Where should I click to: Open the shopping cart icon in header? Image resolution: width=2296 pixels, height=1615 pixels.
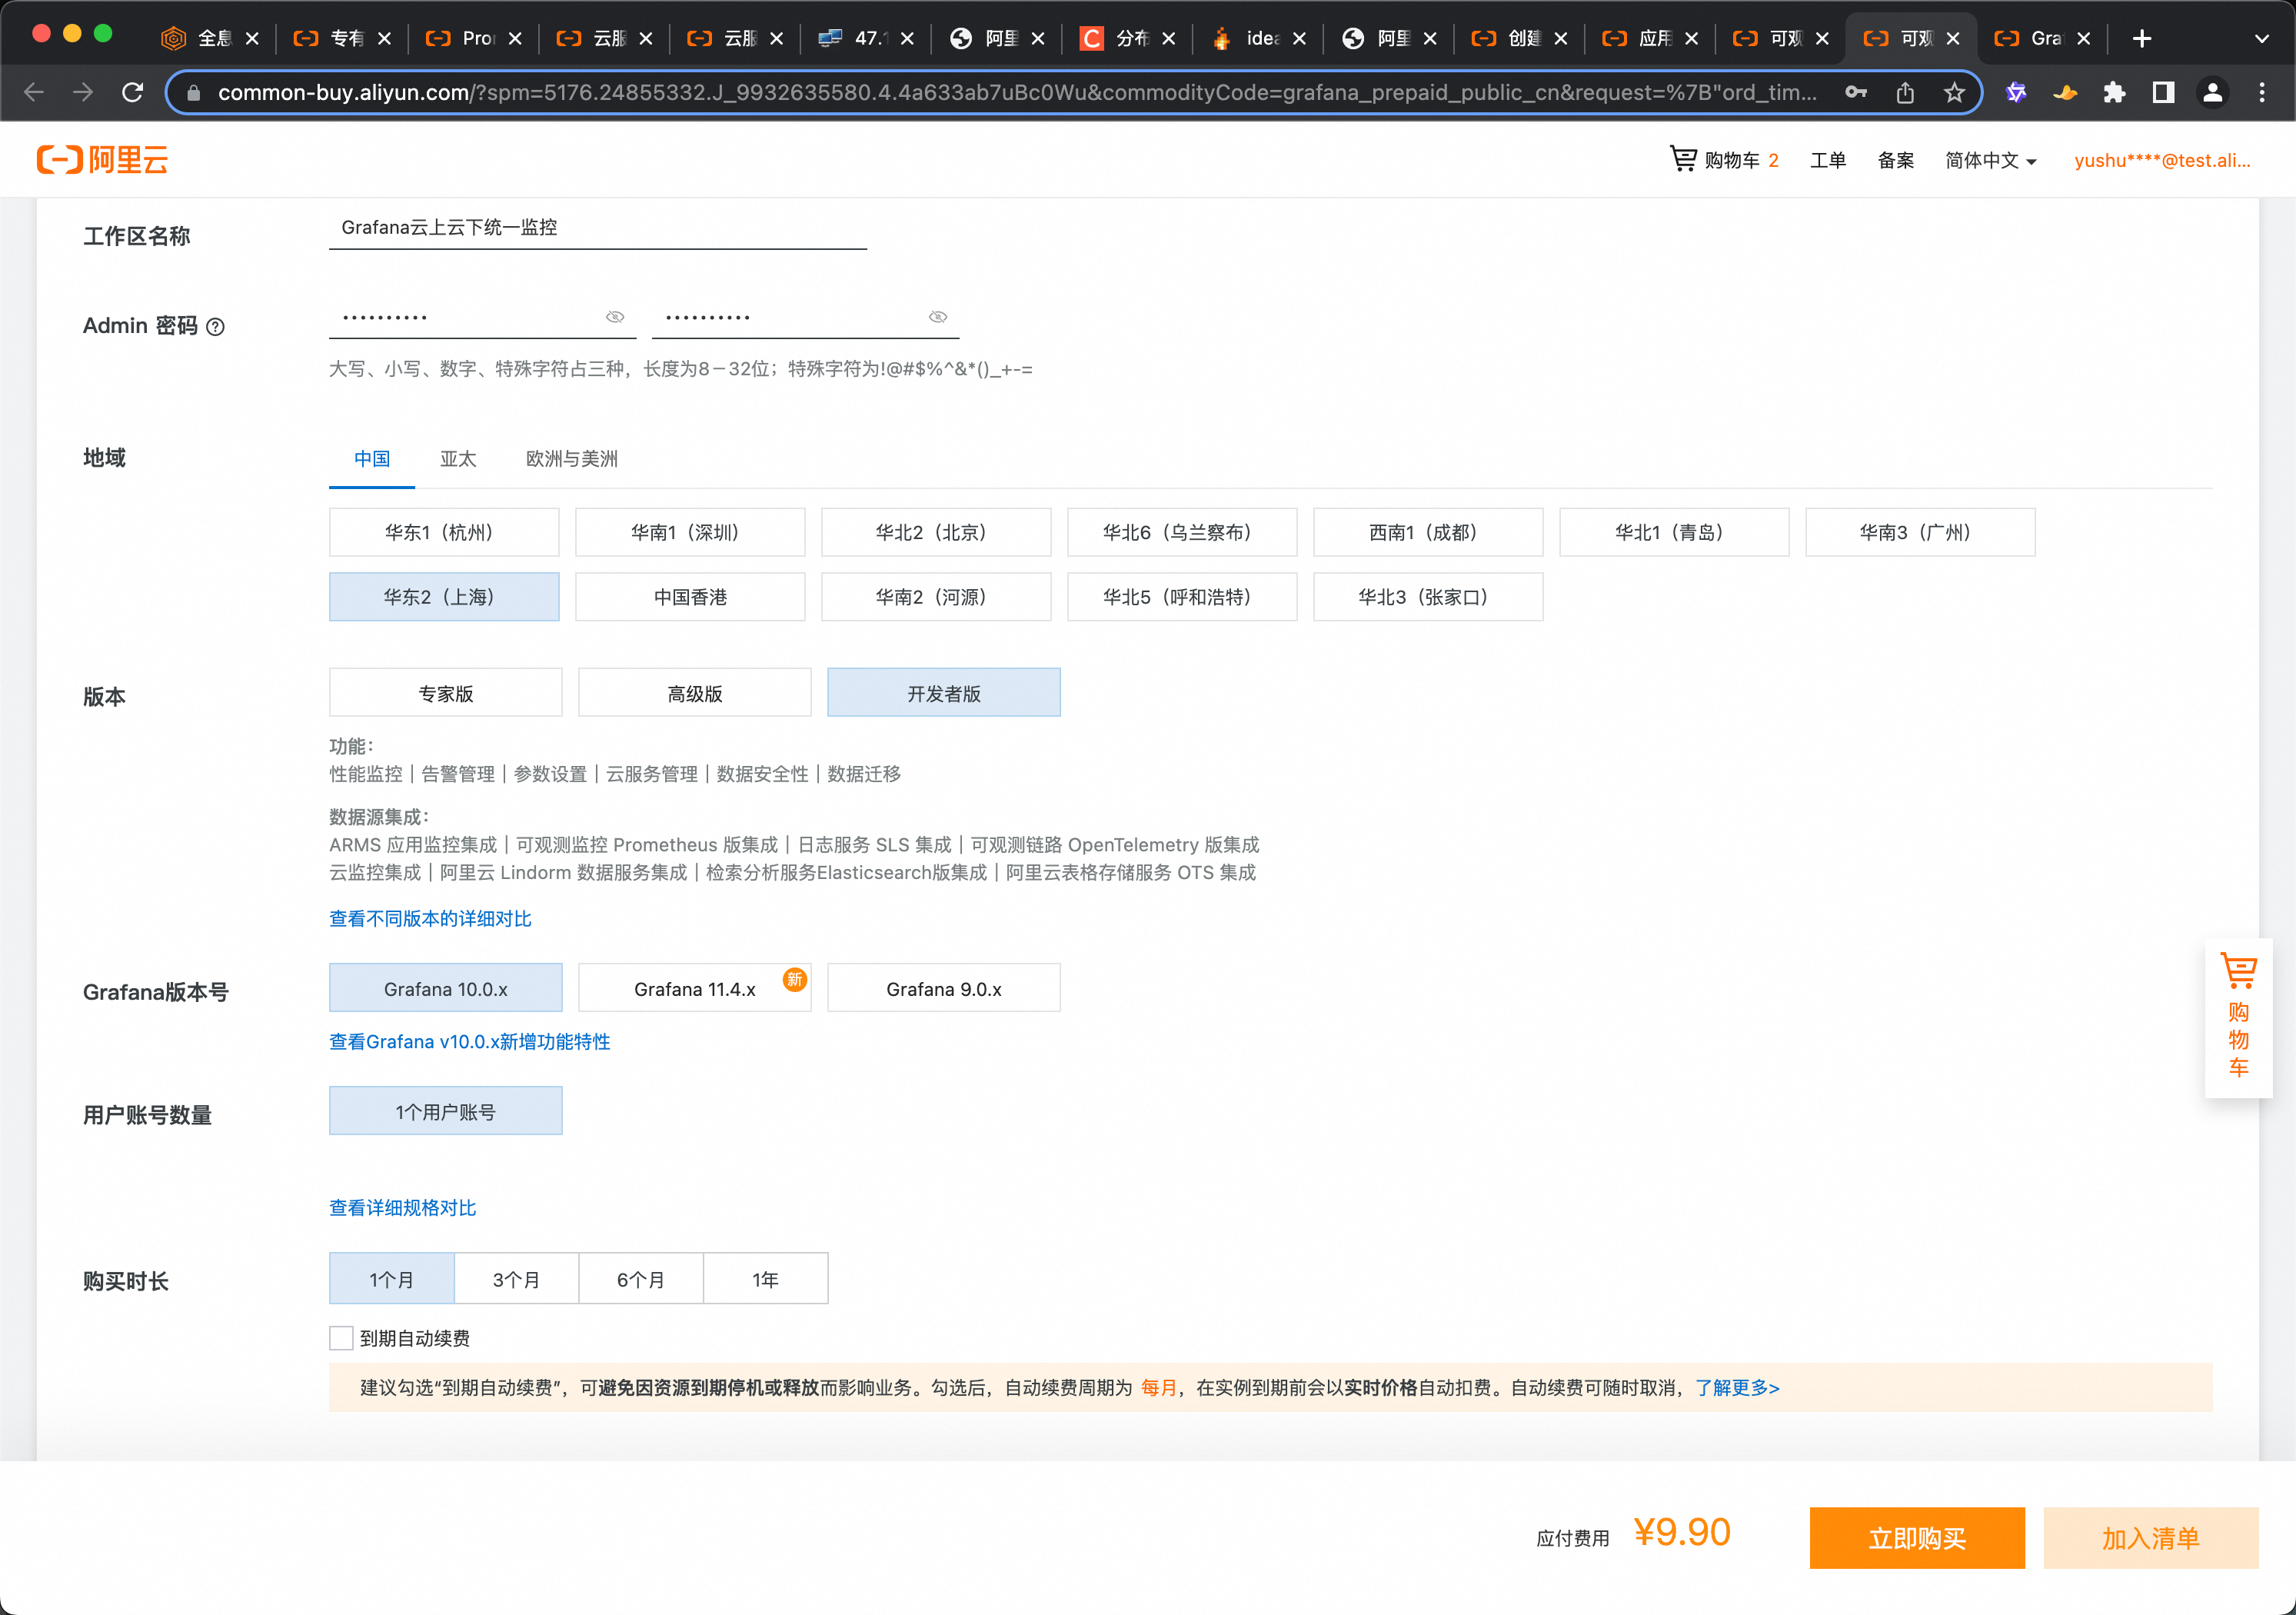[1683, 159]
